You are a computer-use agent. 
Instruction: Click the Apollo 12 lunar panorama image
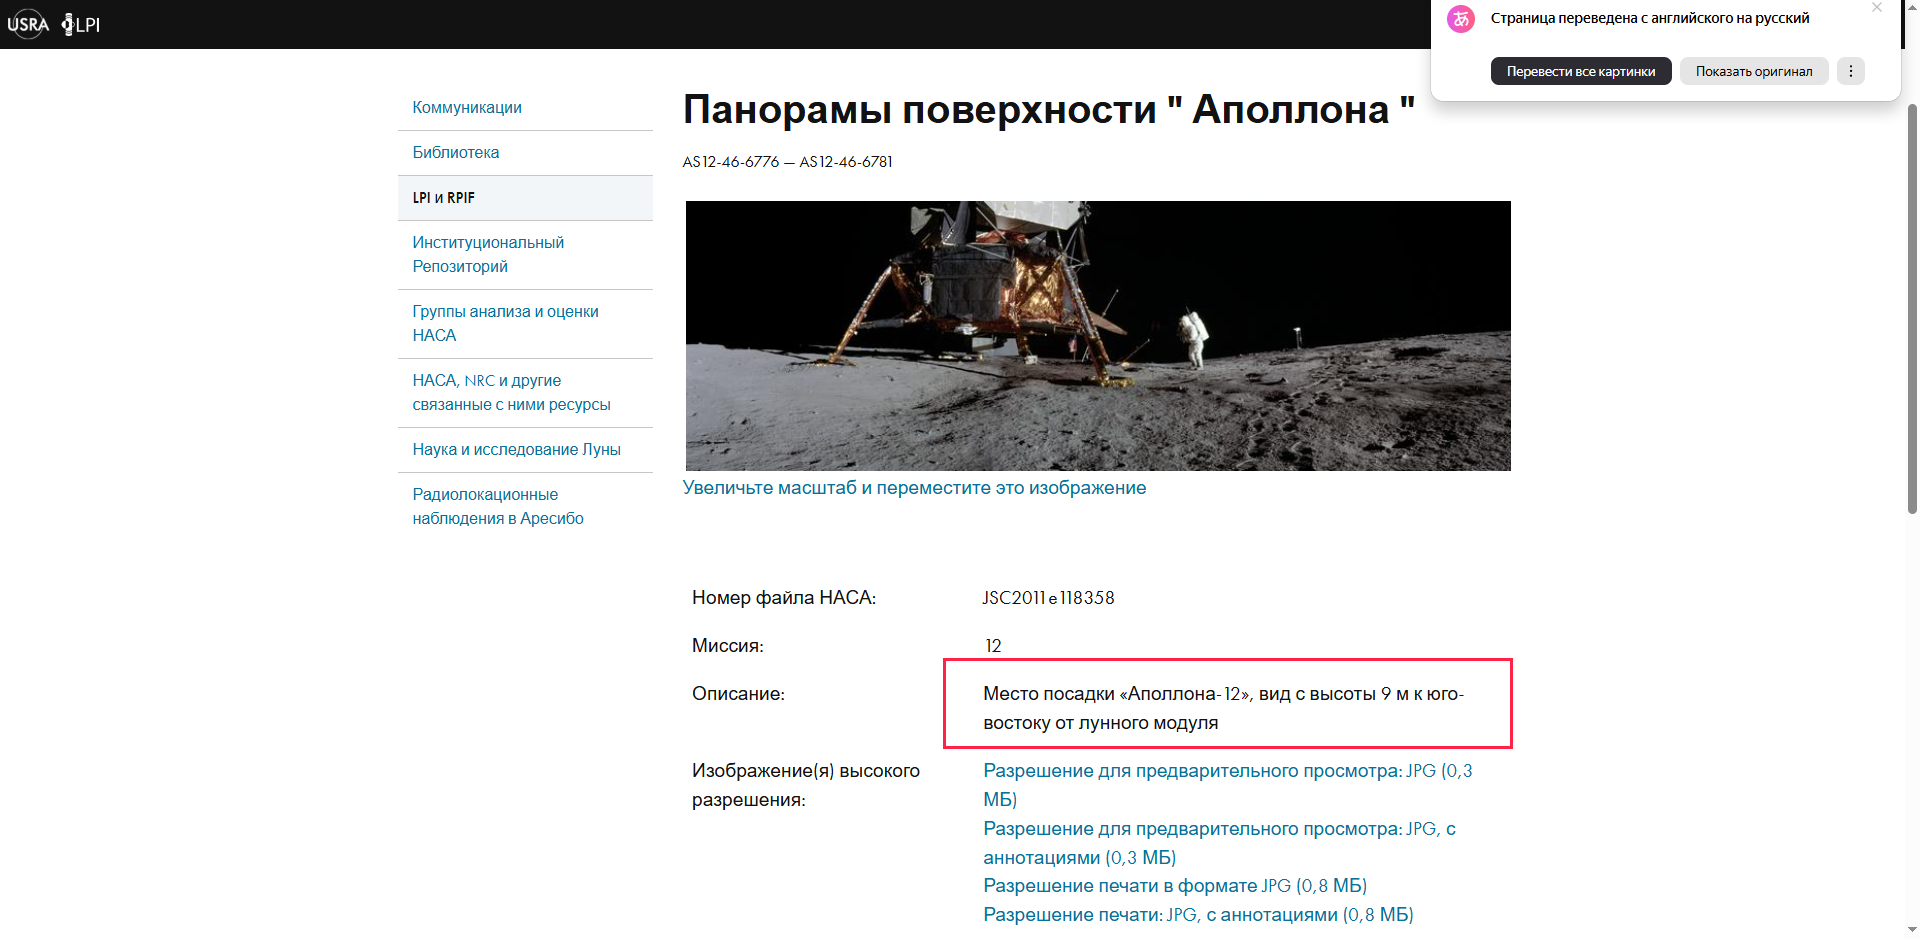click(x=1097, y=335)
